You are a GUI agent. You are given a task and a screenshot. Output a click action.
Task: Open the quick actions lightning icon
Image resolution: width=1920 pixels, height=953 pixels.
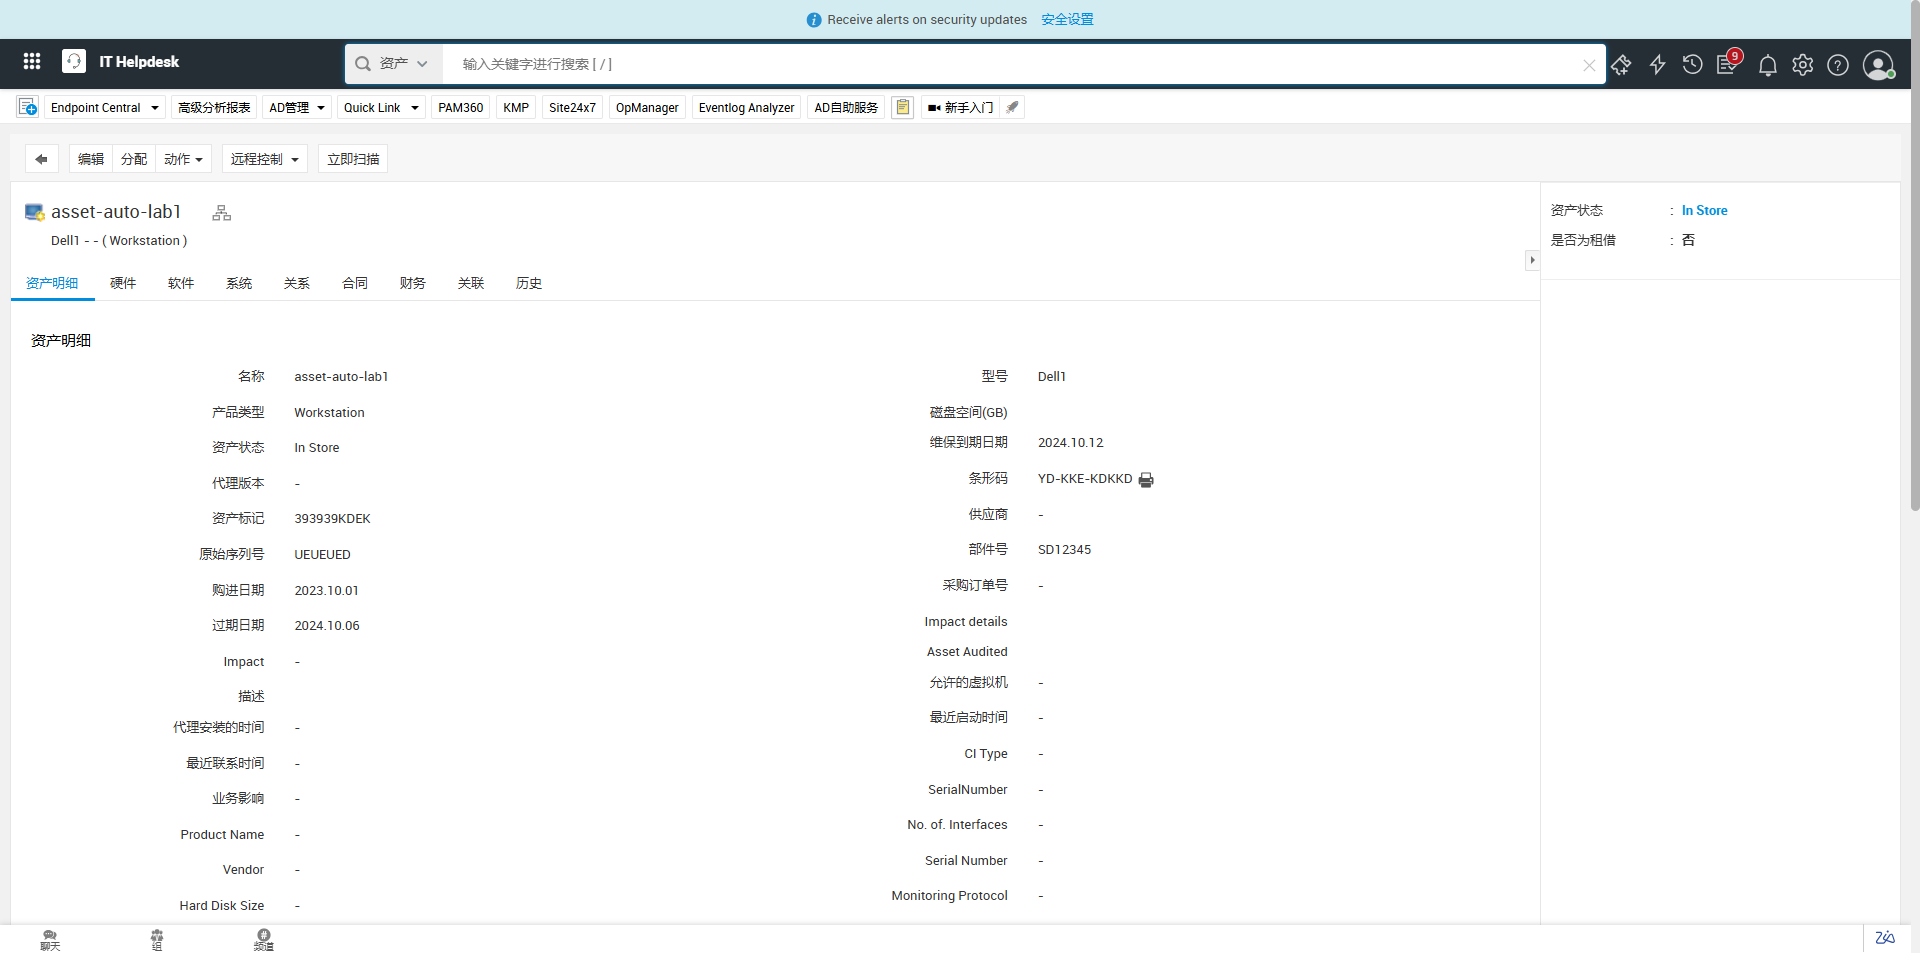1657,65
